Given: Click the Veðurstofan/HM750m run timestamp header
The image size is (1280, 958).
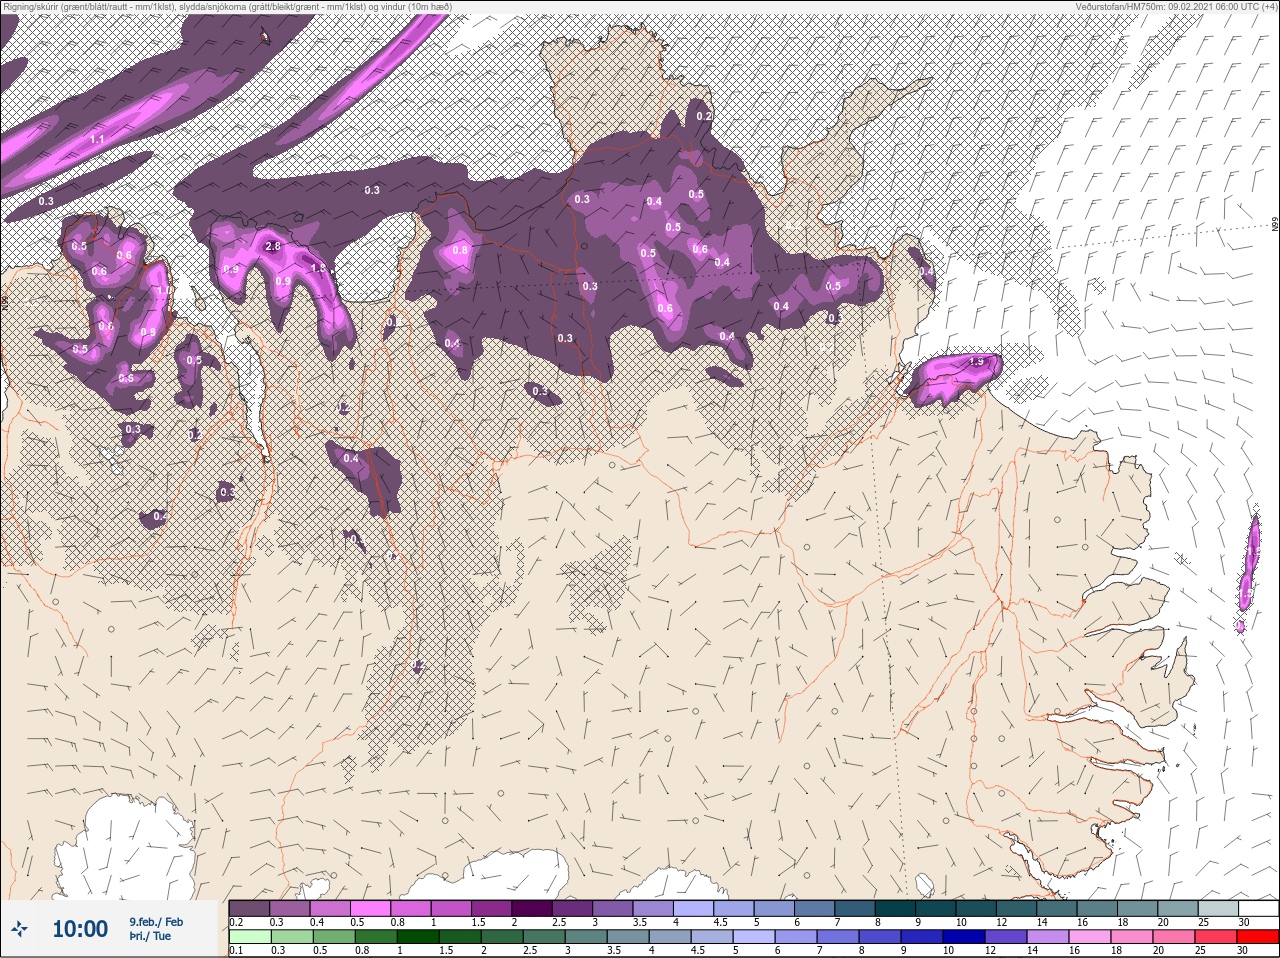Looking at the screenshot, I should [1176, 7].
